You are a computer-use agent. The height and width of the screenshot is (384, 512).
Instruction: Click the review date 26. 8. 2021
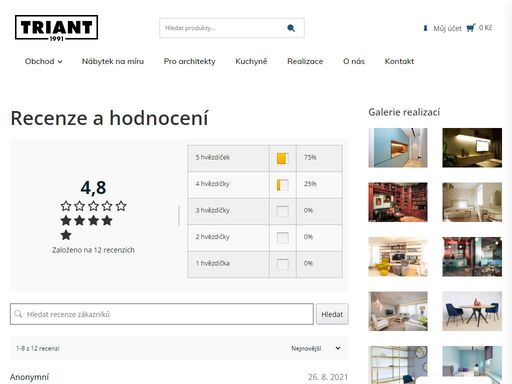(x=328, y=377)
